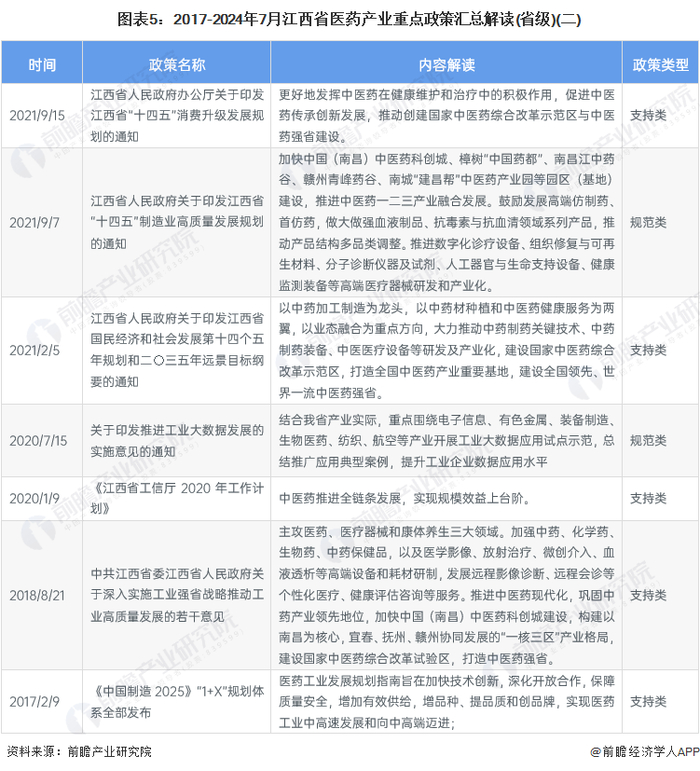700x771 pixels.
Task: Click 支持类 in the 2017/2/9 row
Action: point(648,702)
